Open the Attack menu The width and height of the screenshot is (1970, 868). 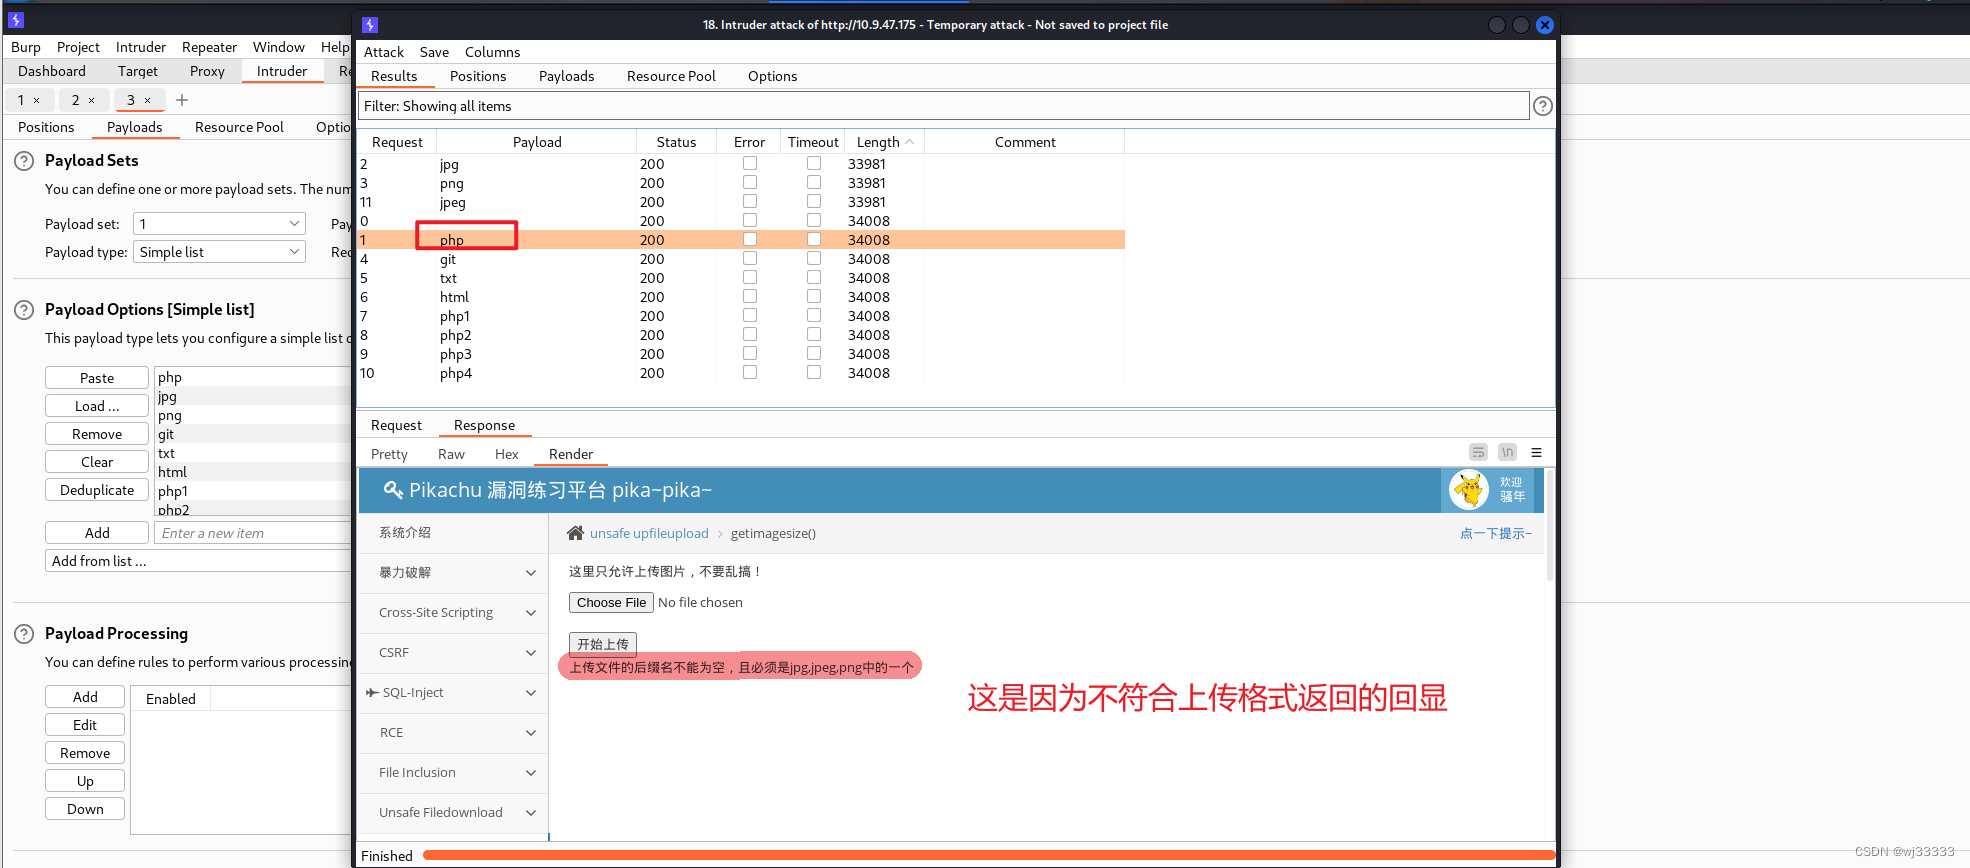tap(384, 52)
